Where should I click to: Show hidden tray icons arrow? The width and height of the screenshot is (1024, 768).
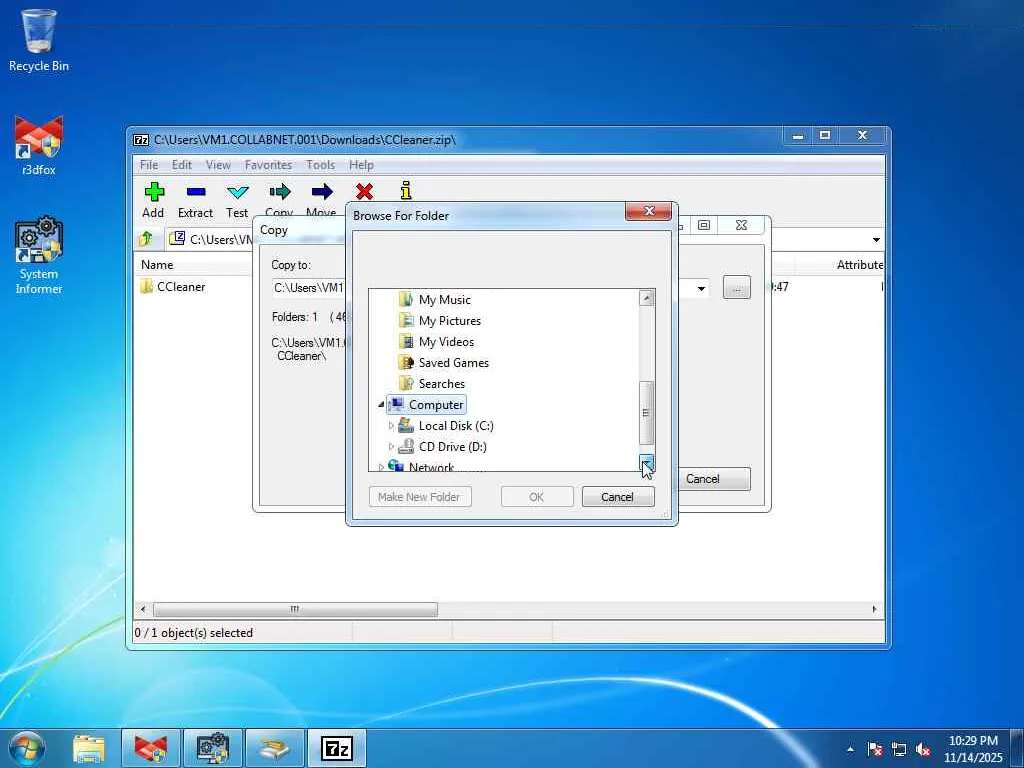(850, 749)
